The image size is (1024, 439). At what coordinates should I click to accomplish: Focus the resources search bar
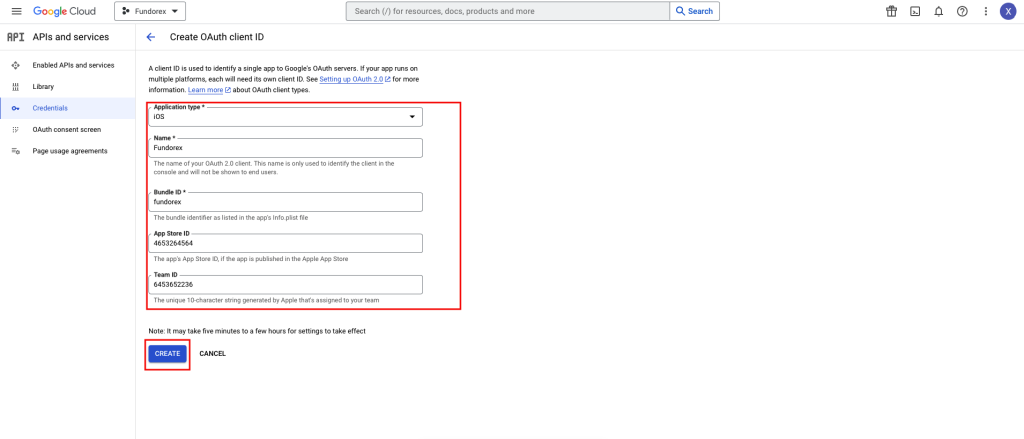point(507,11)
